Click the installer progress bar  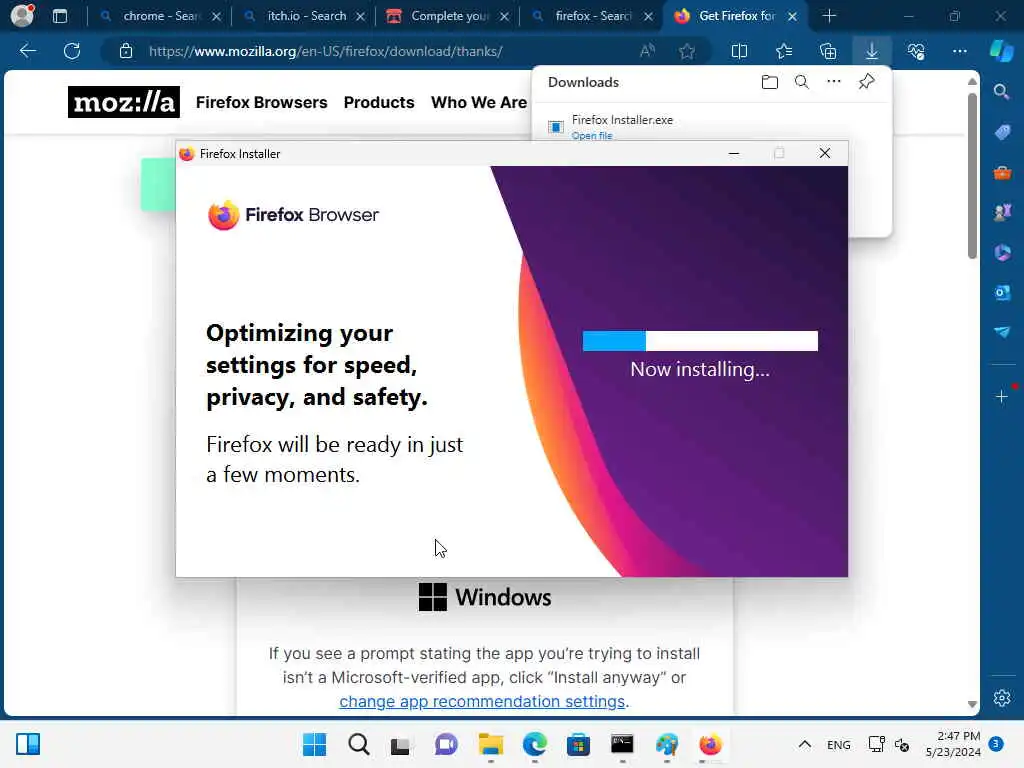(x=700, y=340)
